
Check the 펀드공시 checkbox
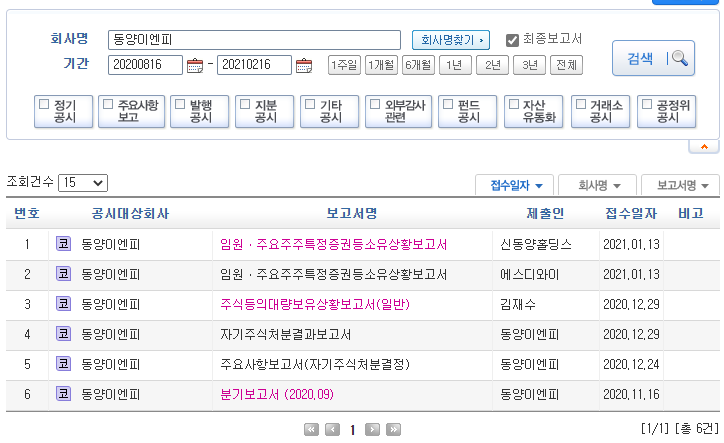pyautogui.click(x=448, y=104)
